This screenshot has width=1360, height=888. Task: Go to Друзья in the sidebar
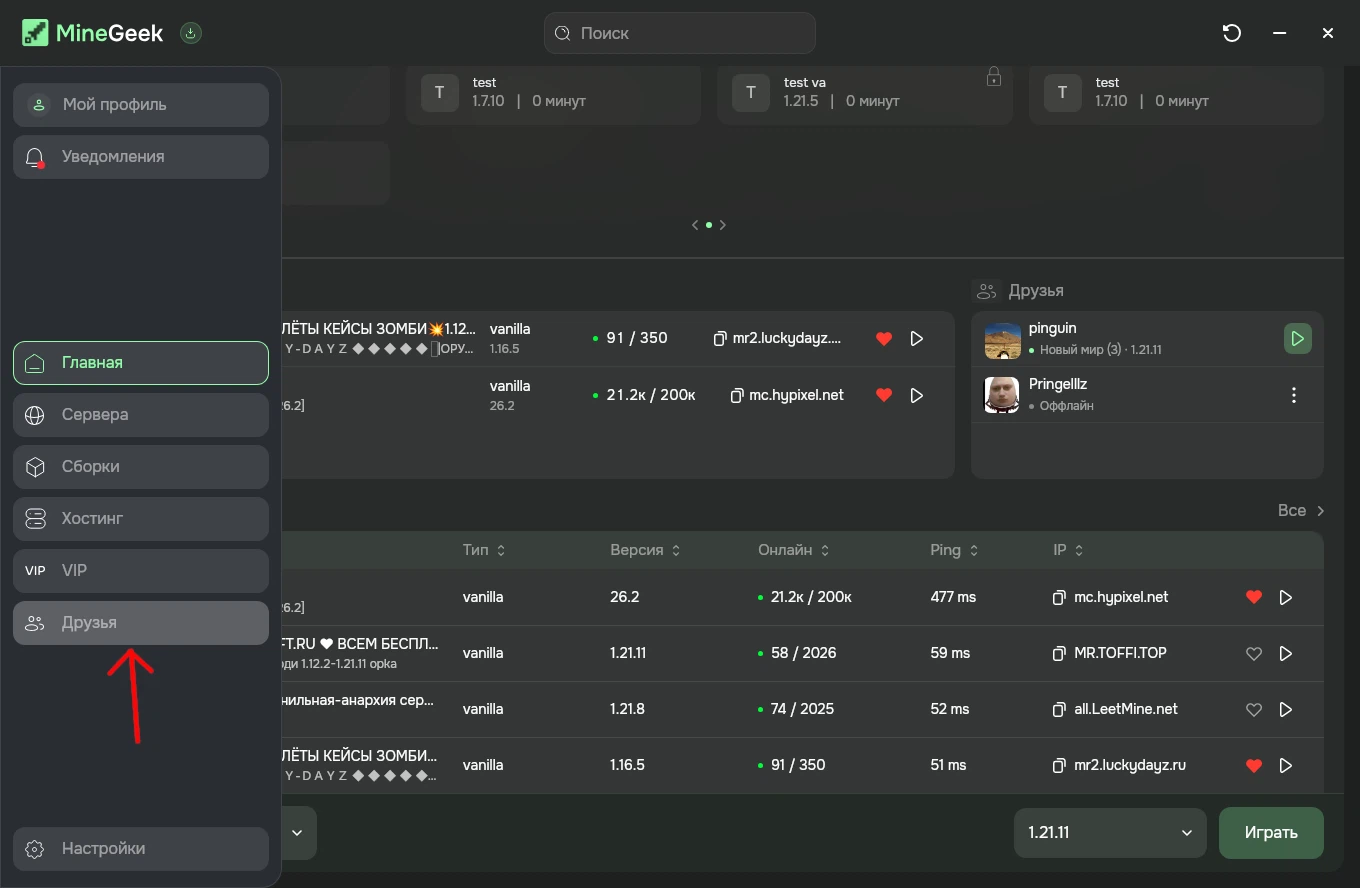[141, 623]
